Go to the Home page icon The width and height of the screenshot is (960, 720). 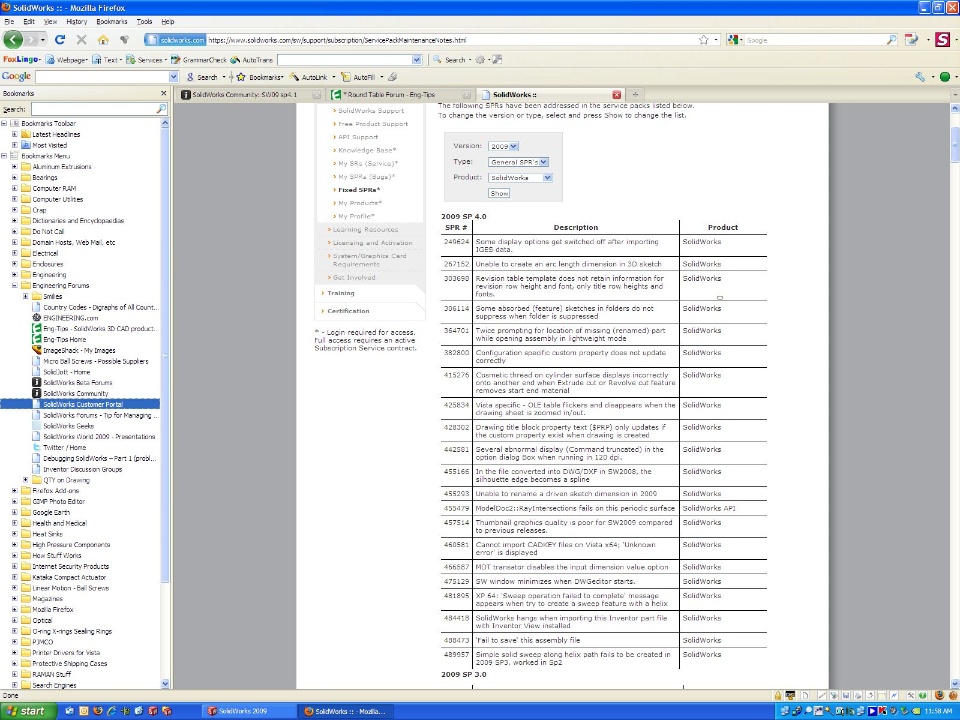103,40
